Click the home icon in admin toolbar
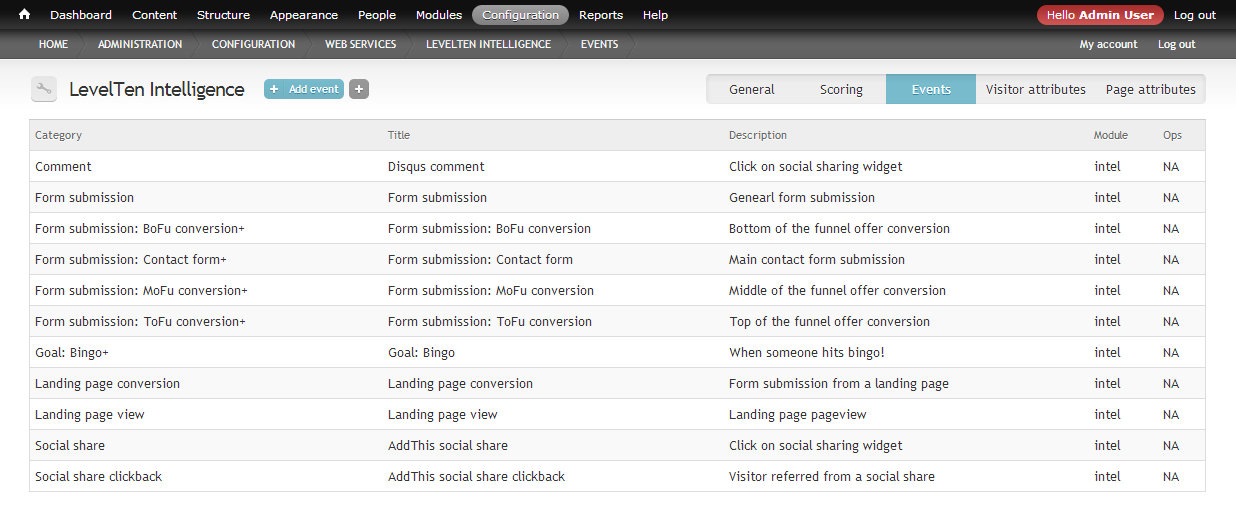The width and height of the screenshot is (1236, 512). pos(24,15)
